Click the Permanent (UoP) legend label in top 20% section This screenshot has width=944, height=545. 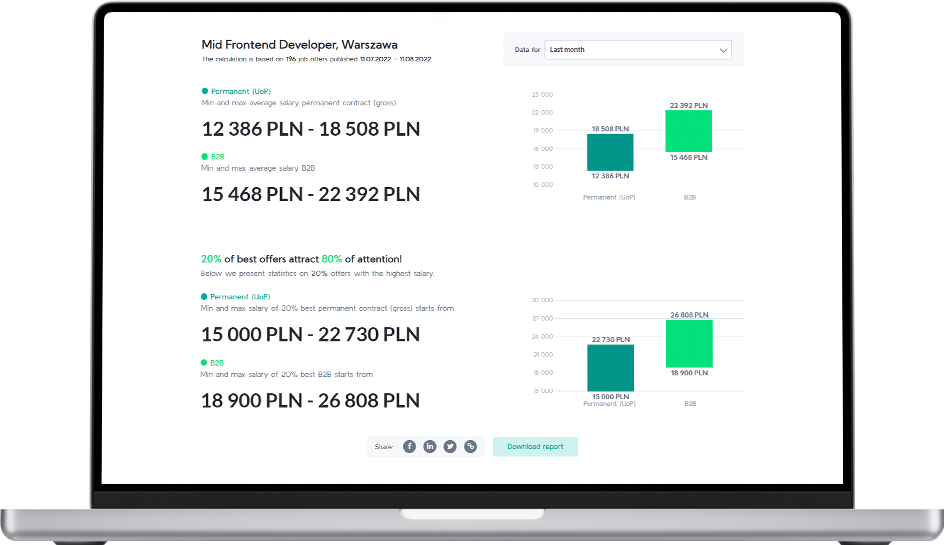click(240, 297)
